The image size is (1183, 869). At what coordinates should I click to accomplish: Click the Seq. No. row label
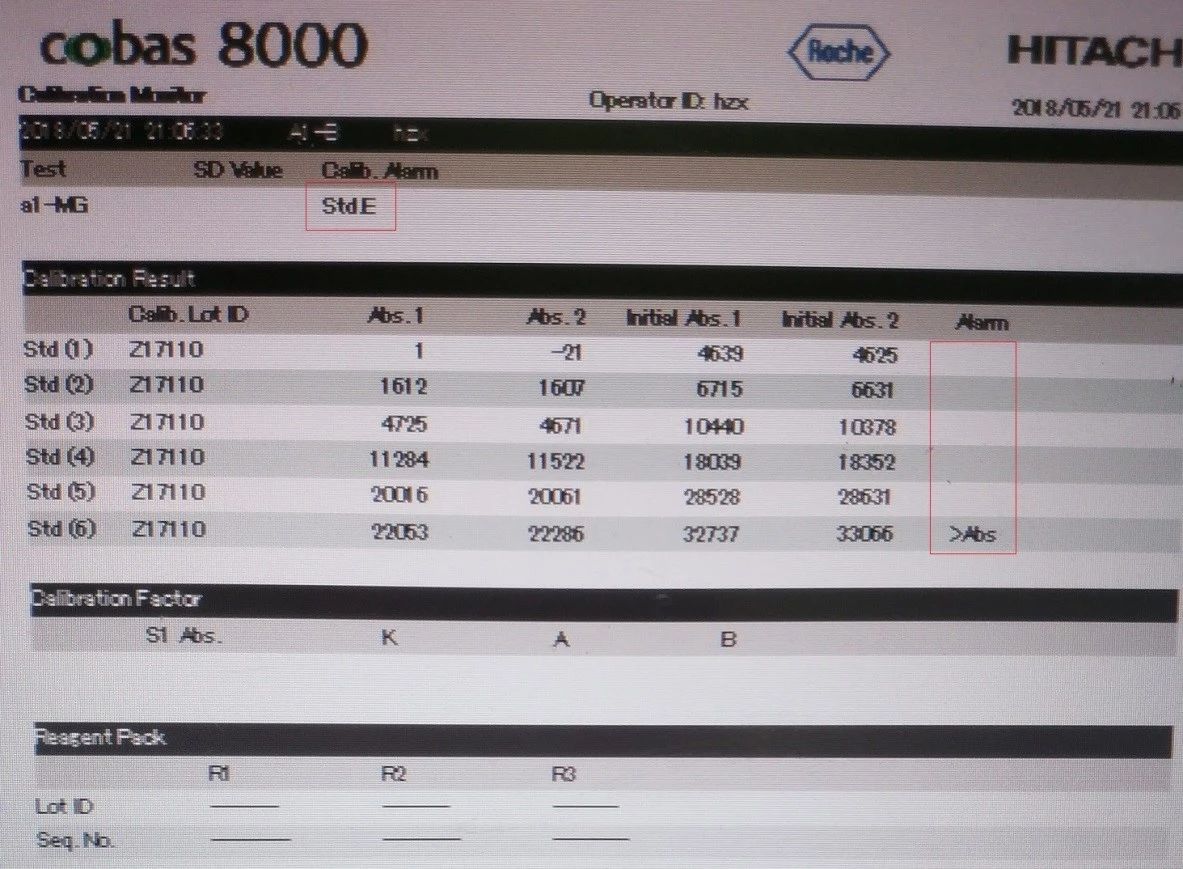pos(75,840)
